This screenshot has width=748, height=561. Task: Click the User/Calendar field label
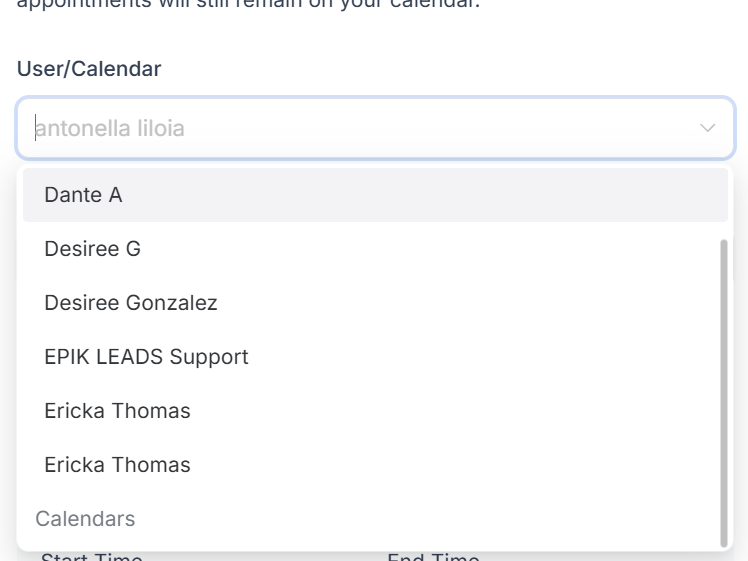pyautogui.click(x=89, y=69)
